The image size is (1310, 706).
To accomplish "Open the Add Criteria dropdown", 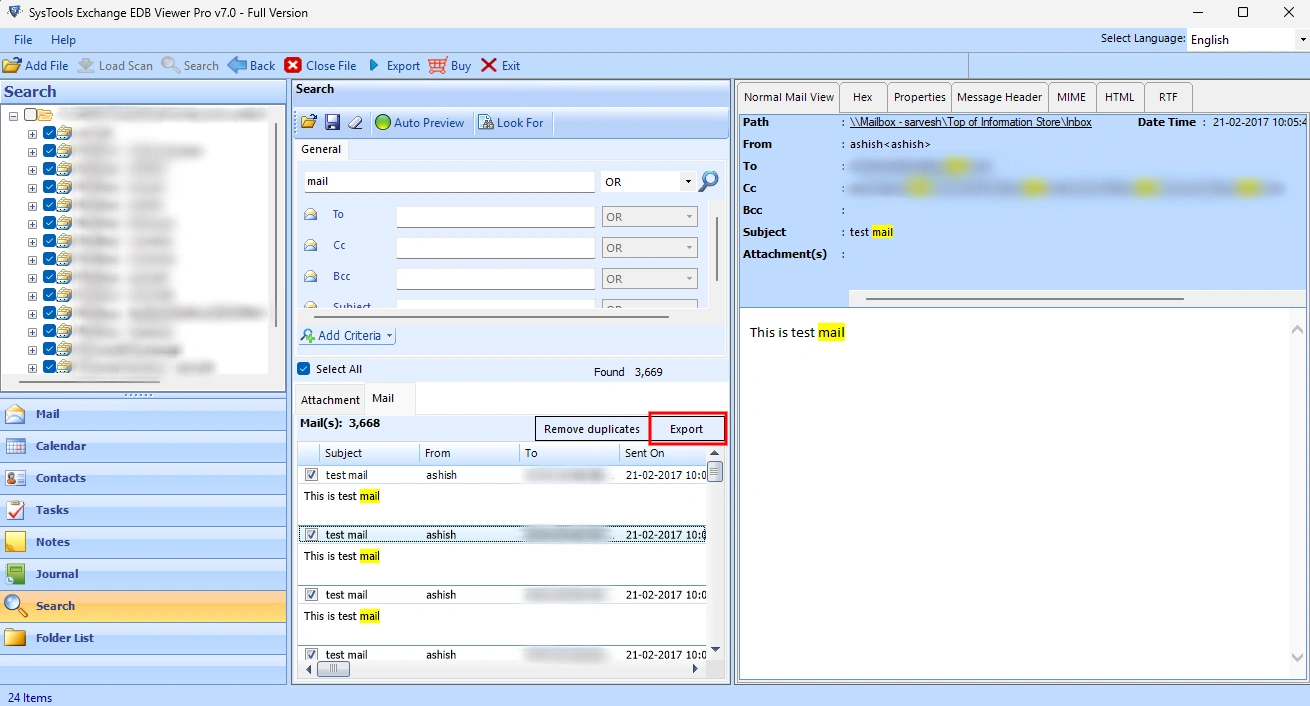I will pyautogui.click(x=348, y=336).
